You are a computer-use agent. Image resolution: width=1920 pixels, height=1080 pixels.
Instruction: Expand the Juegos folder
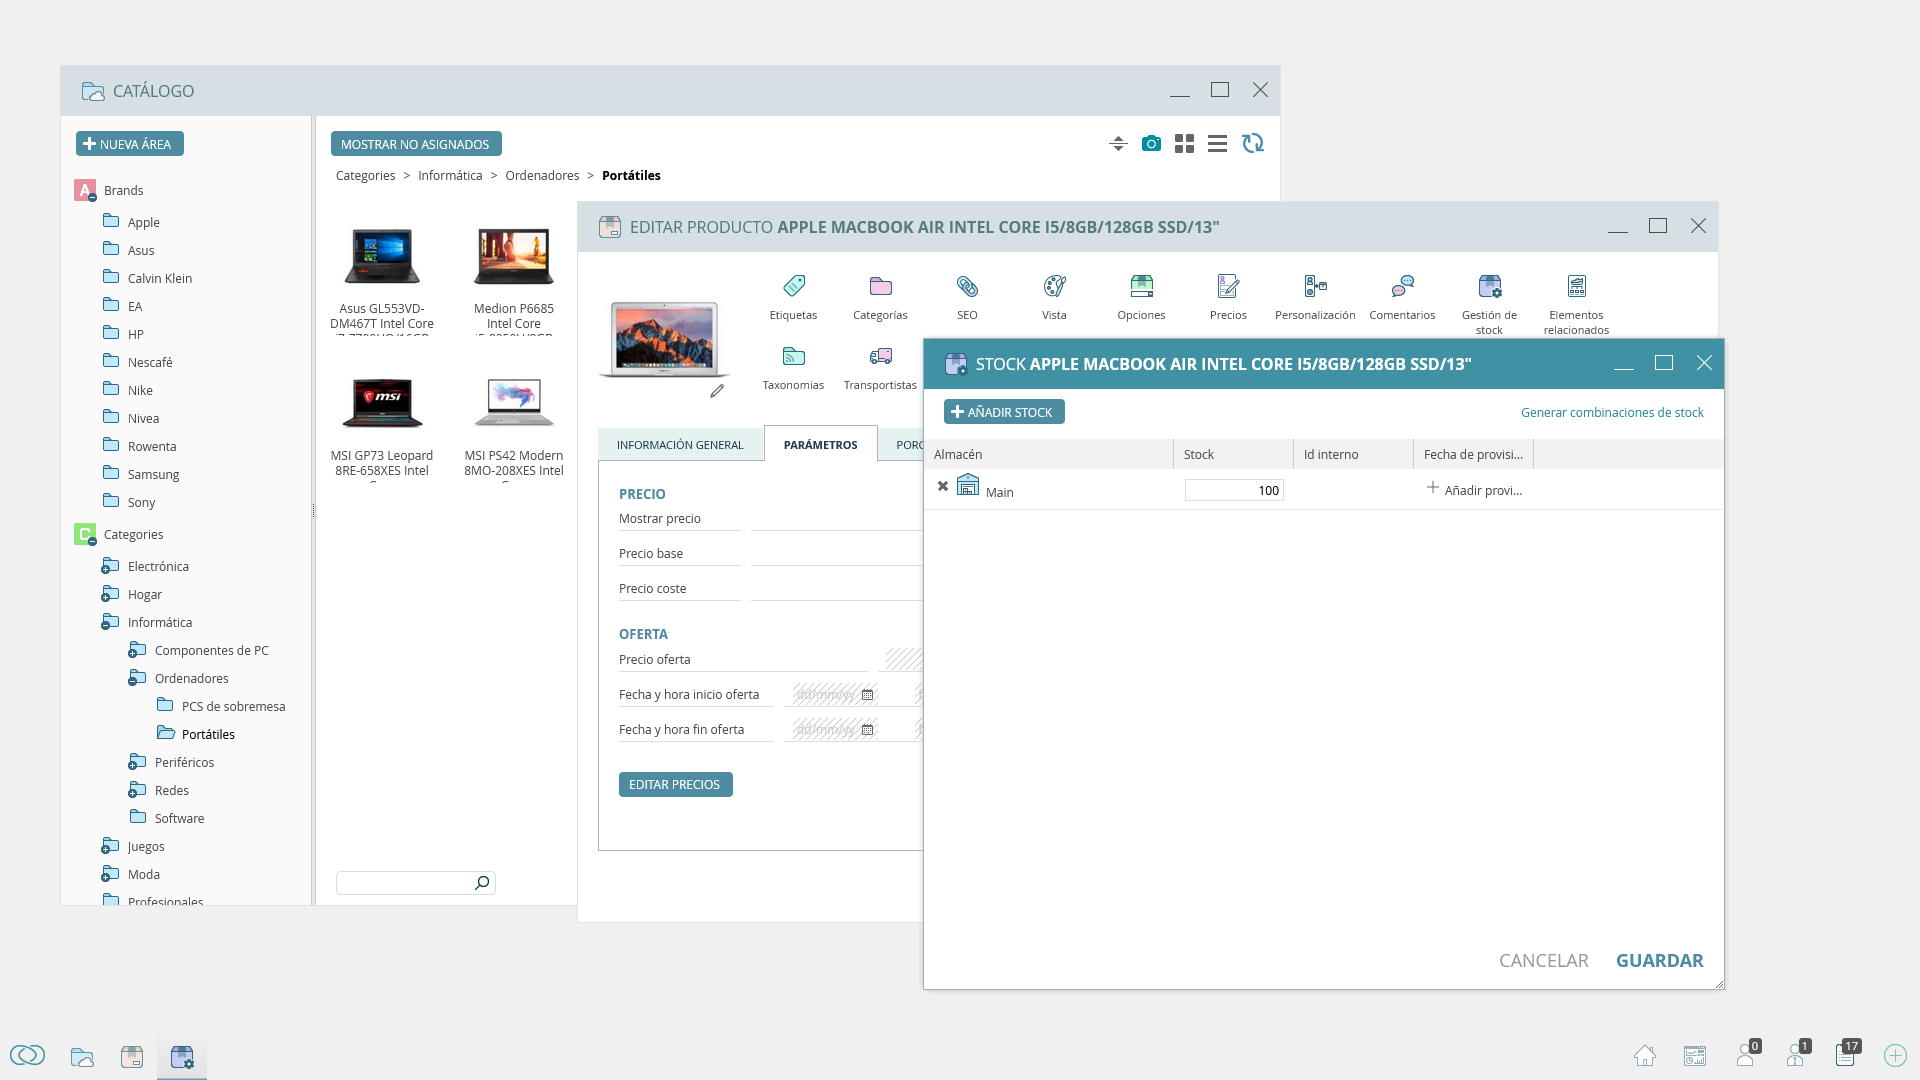pos(105,850)
